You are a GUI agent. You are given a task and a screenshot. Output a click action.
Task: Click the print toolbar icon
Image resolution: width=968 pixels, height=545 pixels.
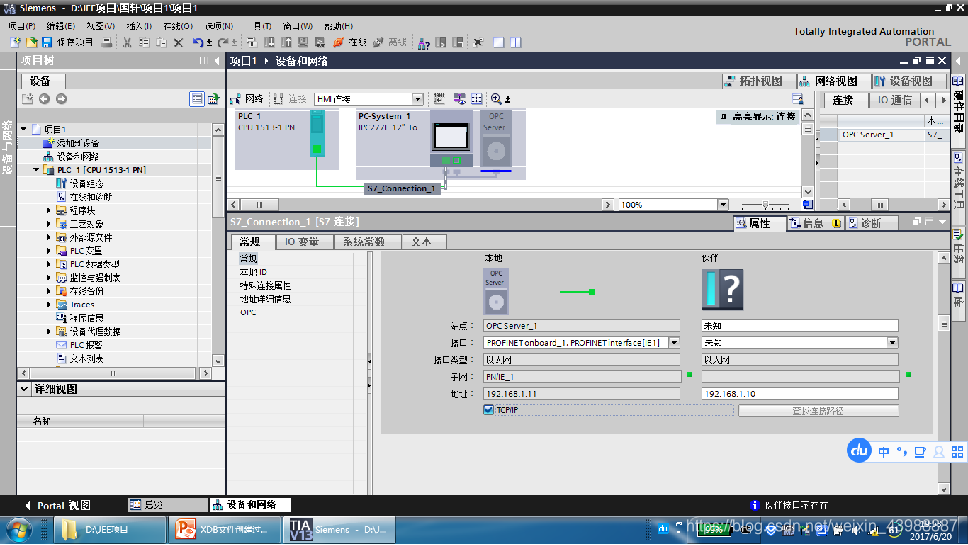[107, 43]
